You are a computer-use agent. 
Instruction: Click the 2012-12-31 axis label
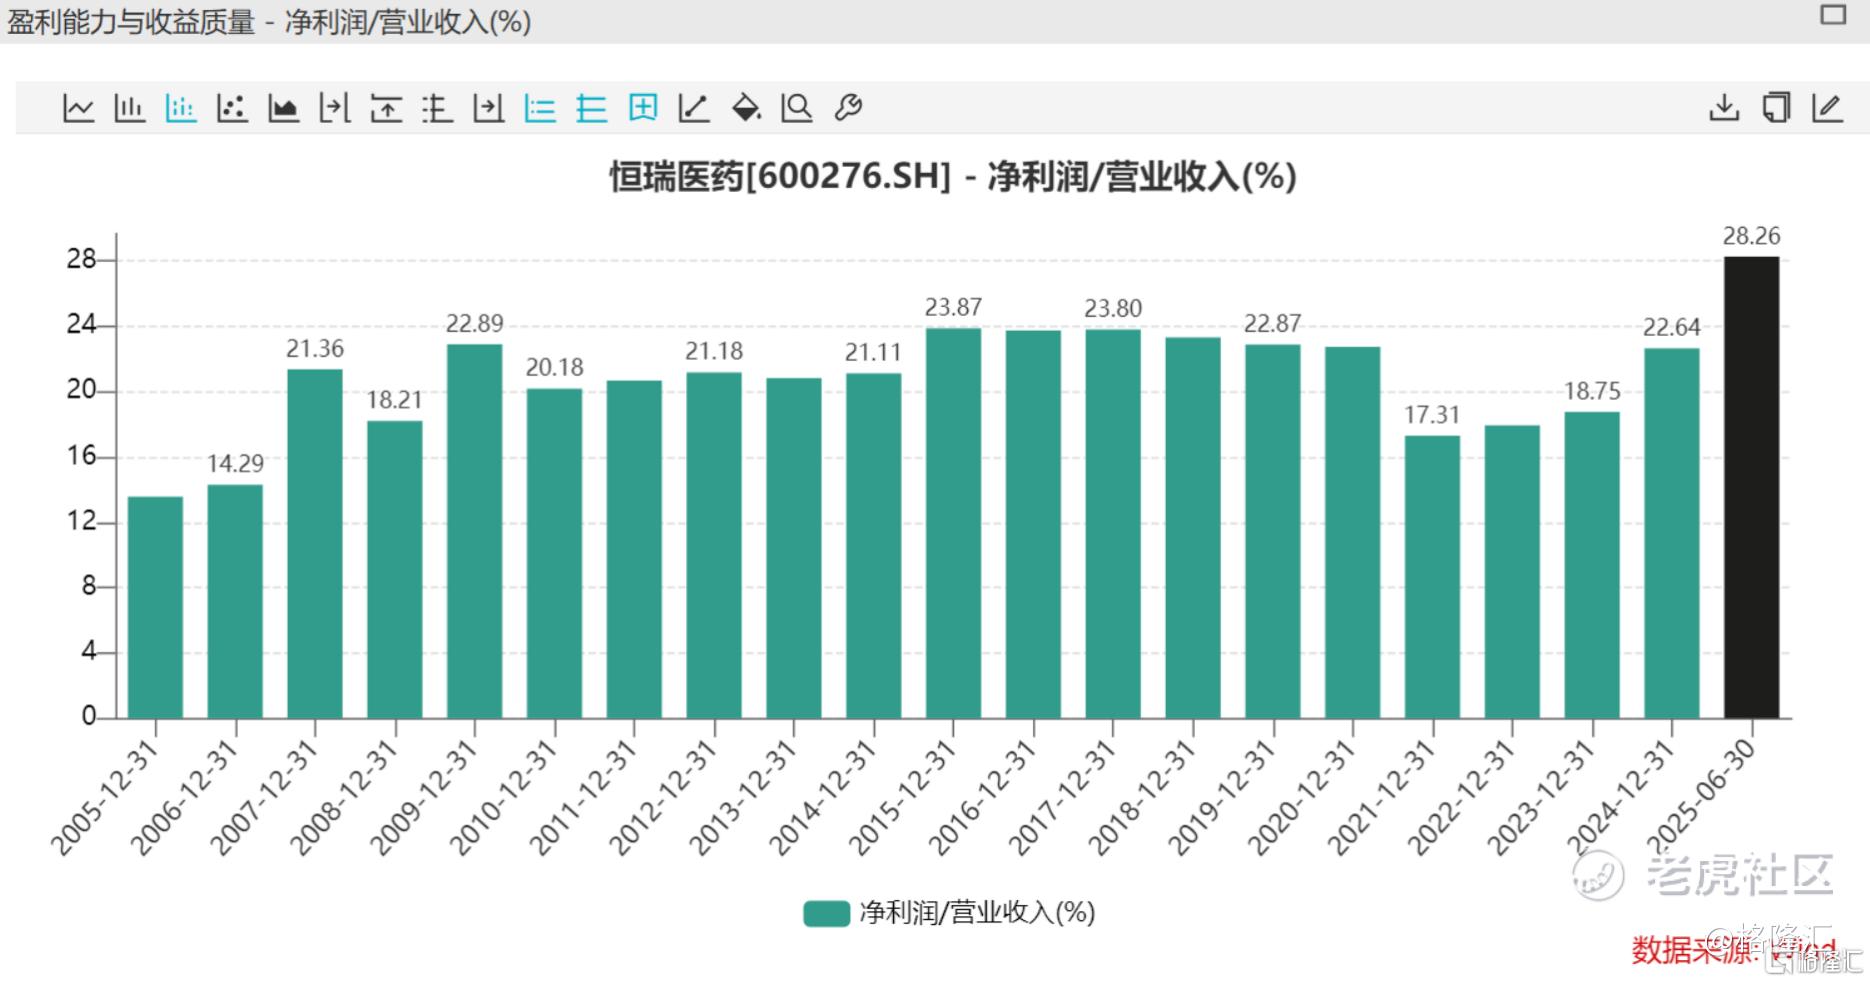pyautogui.click(x=664, y=797)
